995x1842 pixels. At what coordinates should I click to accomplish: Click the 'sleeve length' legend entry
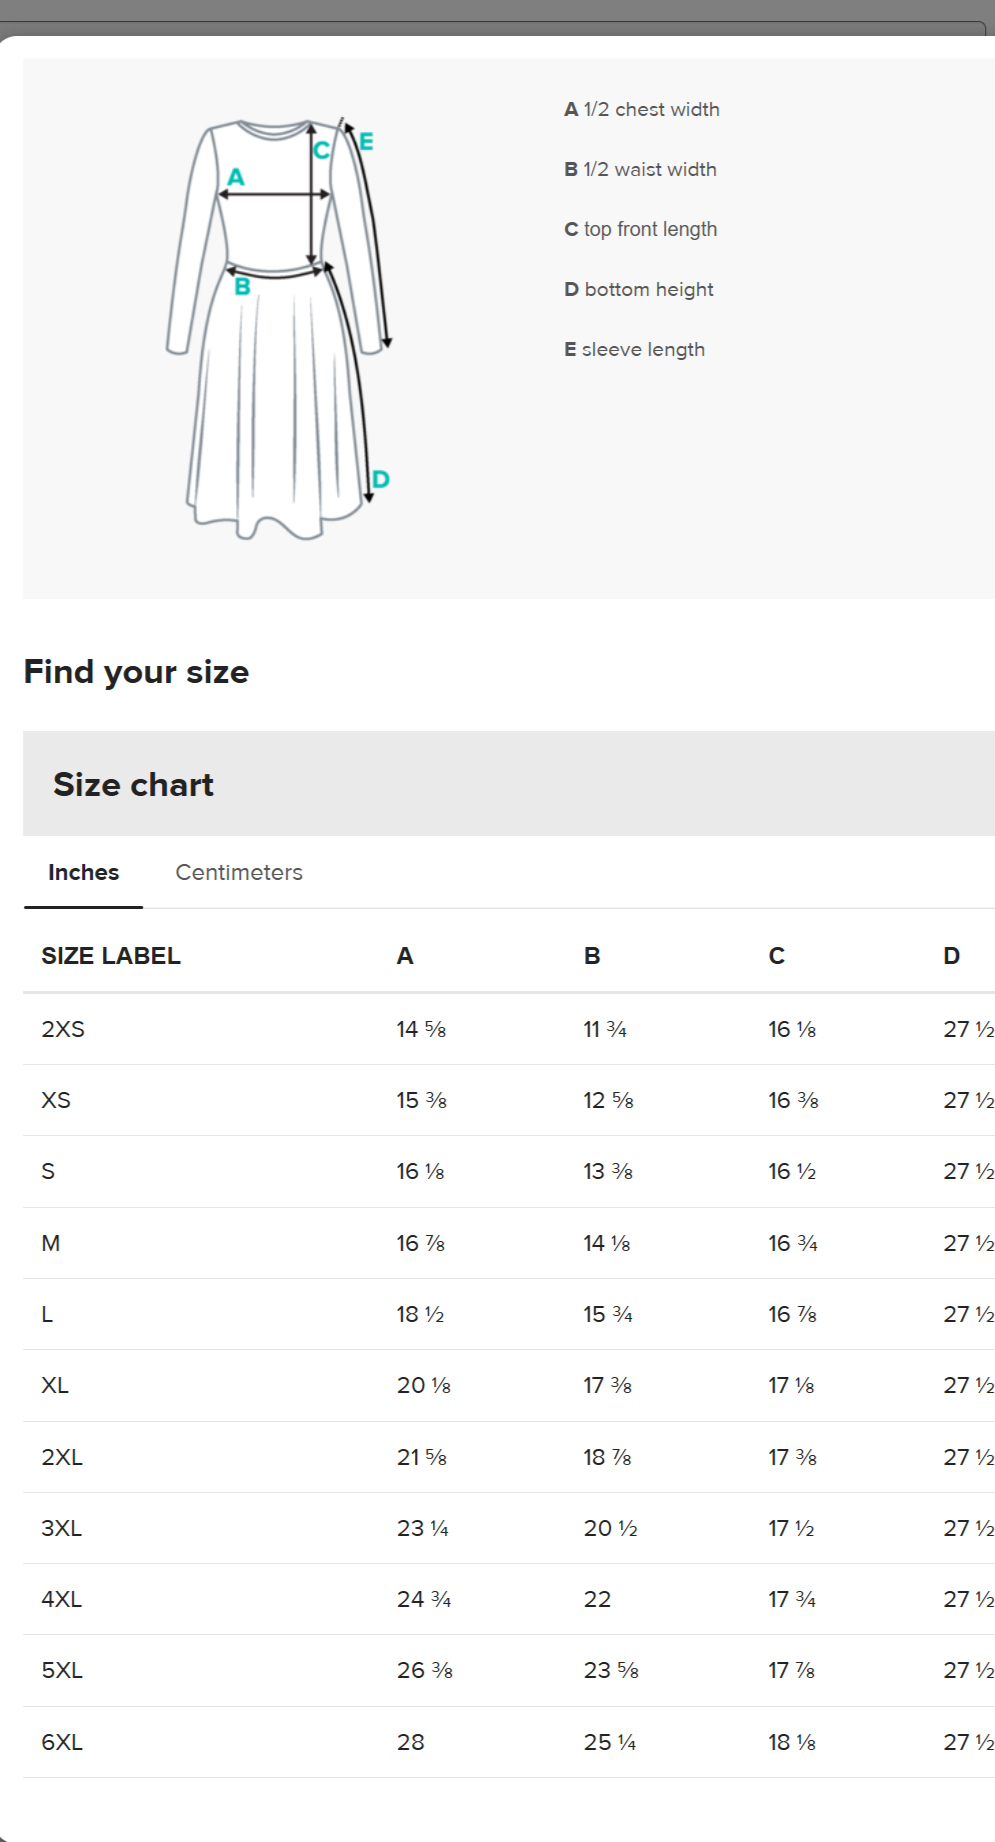pos(634,349)
